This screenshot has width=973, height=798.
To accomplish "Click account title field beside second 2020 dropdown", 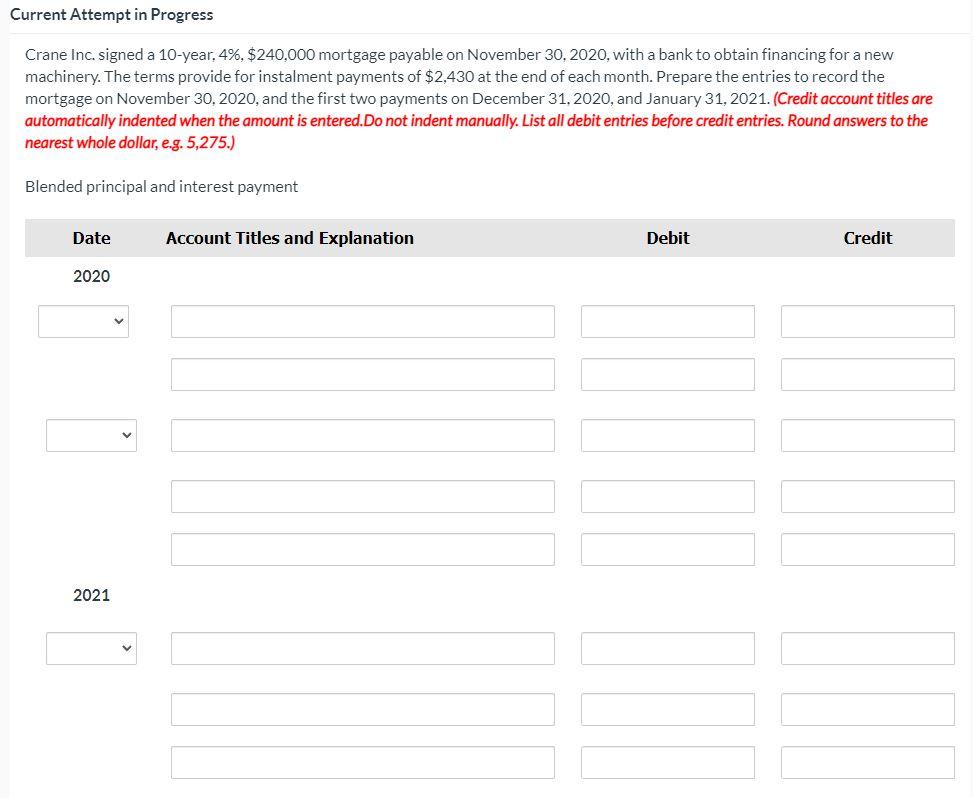I will 363,436.
